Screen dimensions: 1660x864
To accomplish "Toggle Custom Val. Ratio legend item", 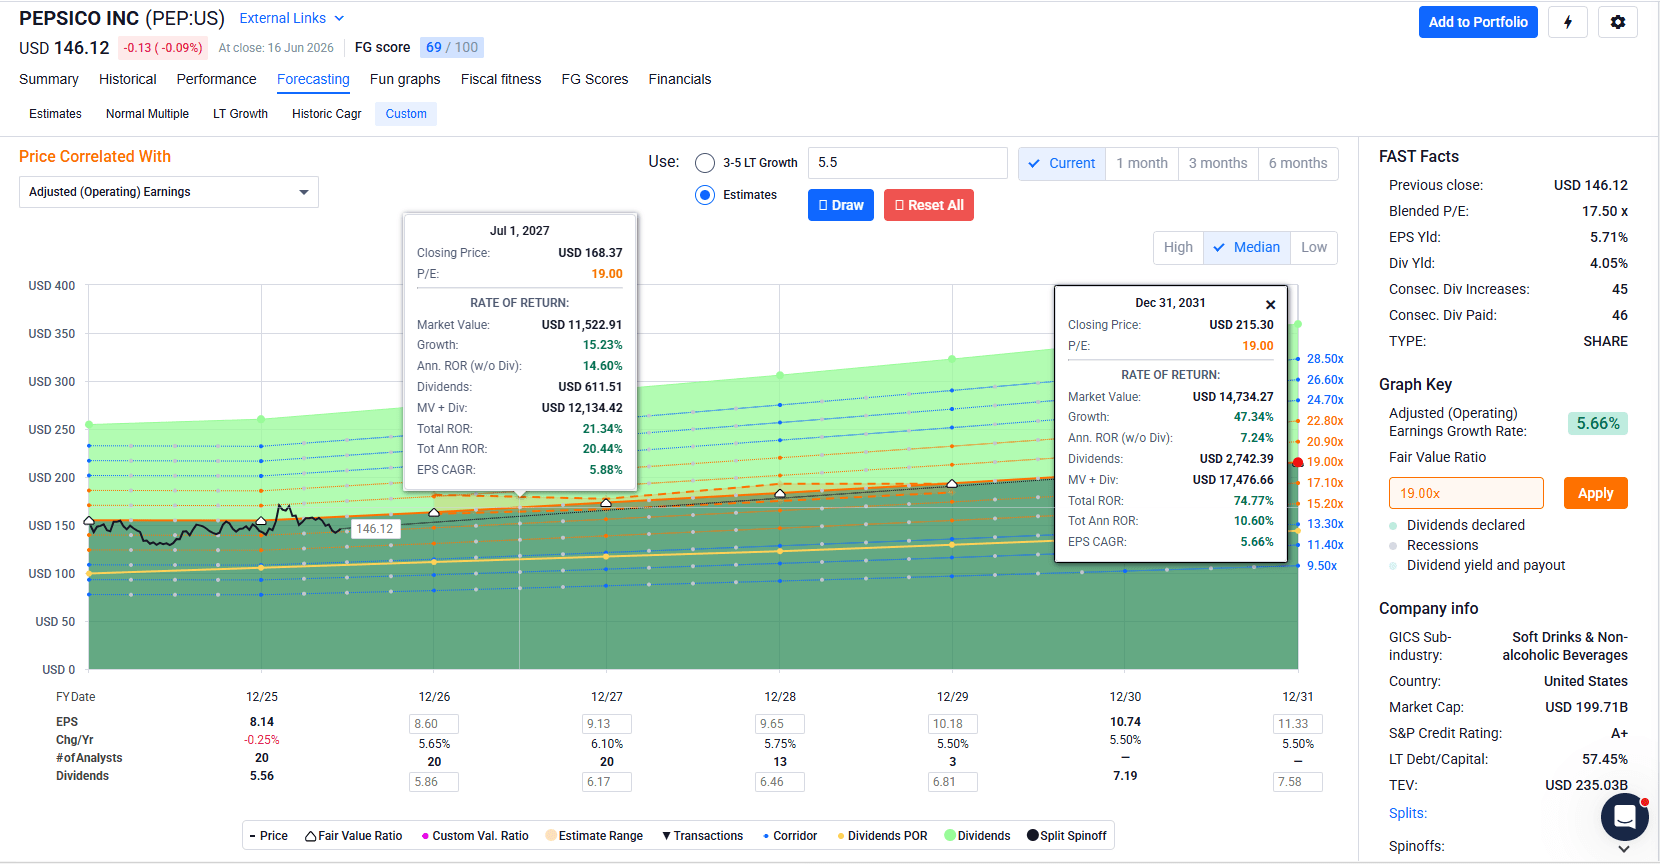I will pyautogui.click(x=475, y=836).
